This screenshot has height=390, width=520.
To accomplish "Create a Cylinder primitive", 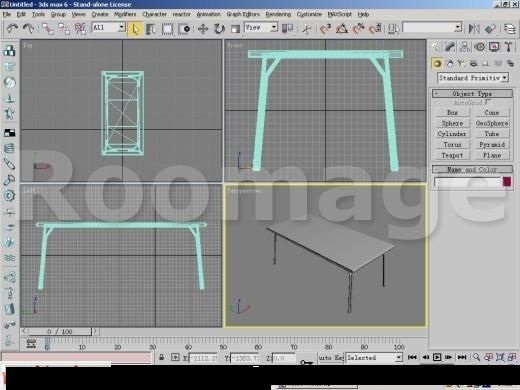I will click(452, 134).
